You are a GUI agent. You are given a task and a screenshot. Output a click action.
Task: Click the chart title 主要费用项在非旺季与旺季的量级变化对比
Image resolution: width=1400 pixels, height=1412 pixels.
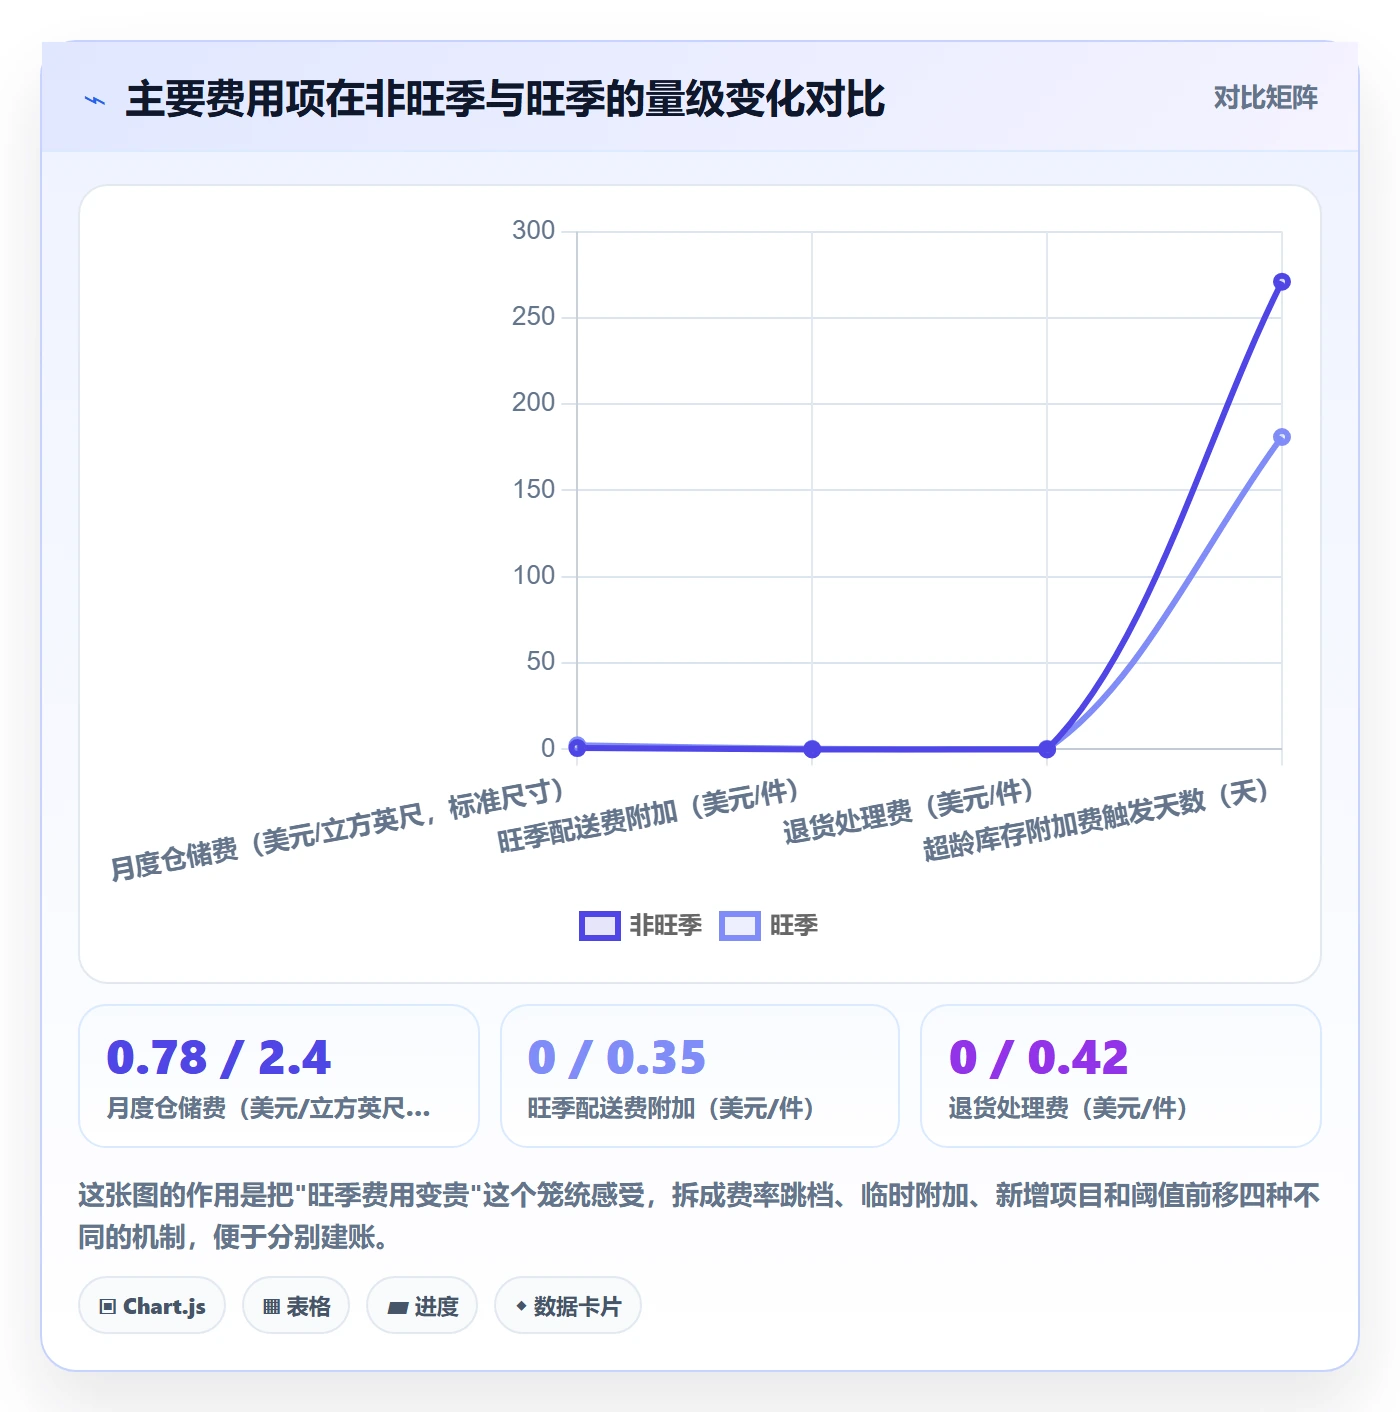point(505,99)
